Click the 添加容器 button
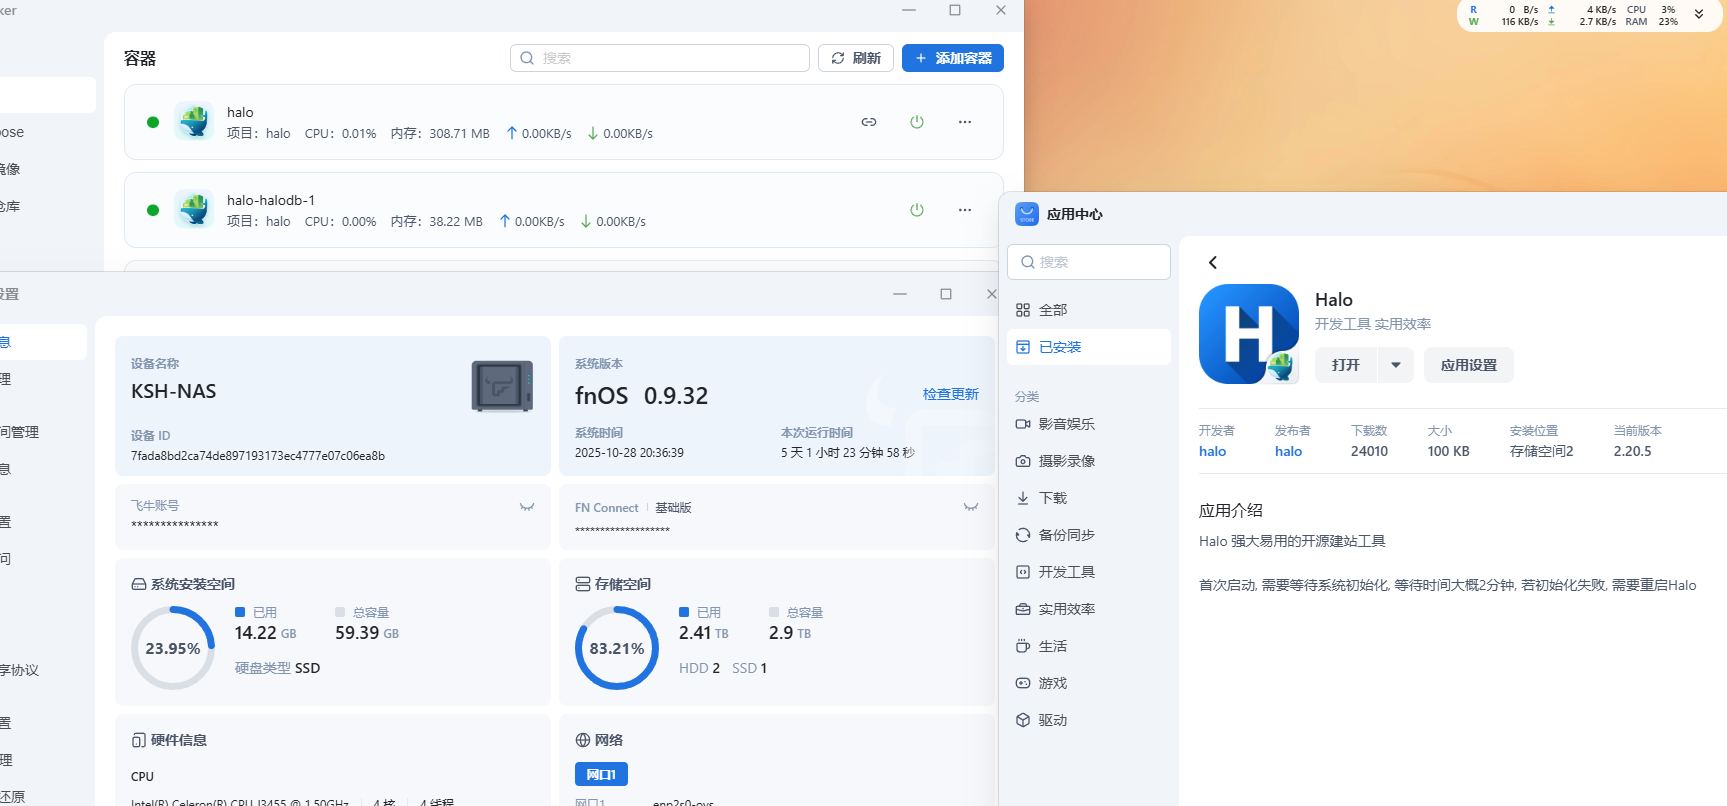 [x=953, y=58]
